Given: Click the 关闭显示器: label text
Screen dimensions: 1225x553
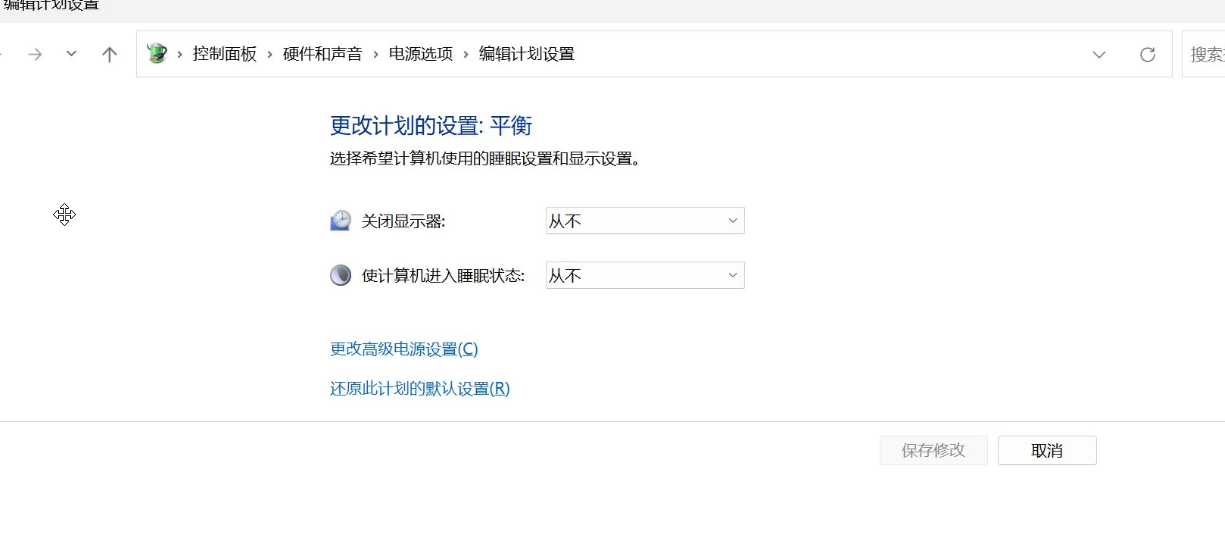Looking at the screenshot, I should (403, 221).
